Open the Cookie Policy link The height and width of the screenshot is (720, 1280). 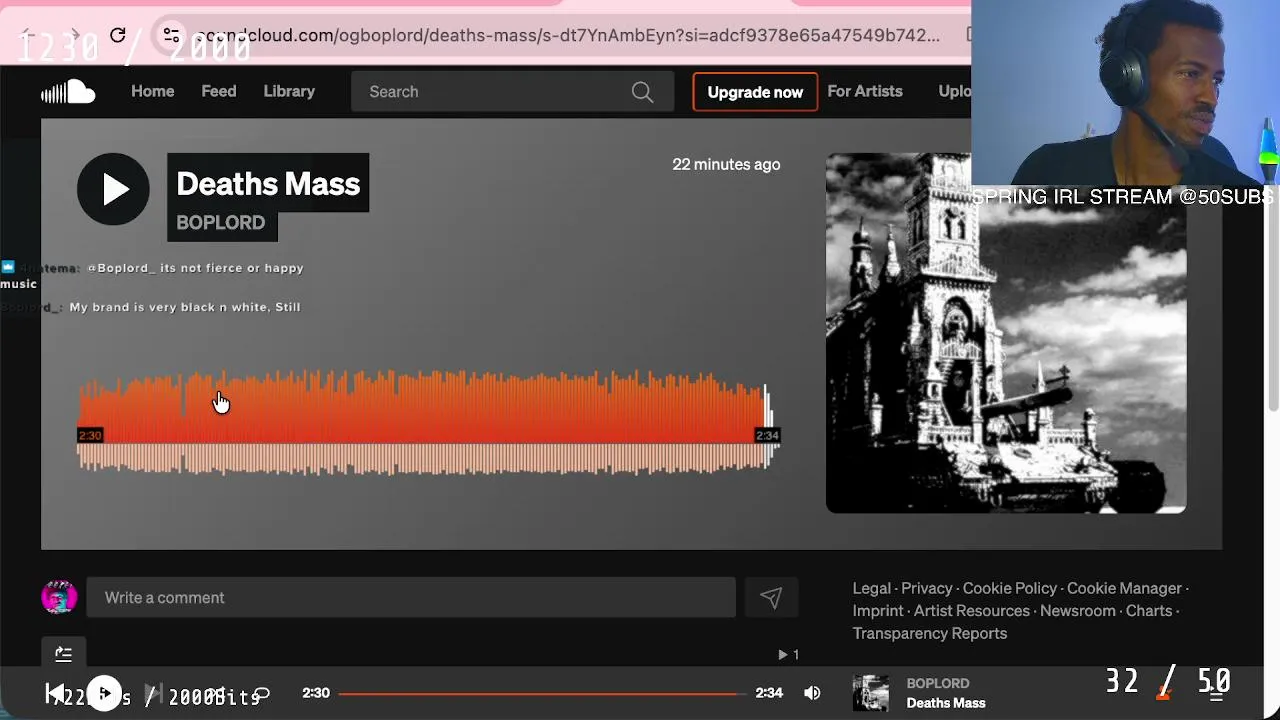click(1010, 588)
